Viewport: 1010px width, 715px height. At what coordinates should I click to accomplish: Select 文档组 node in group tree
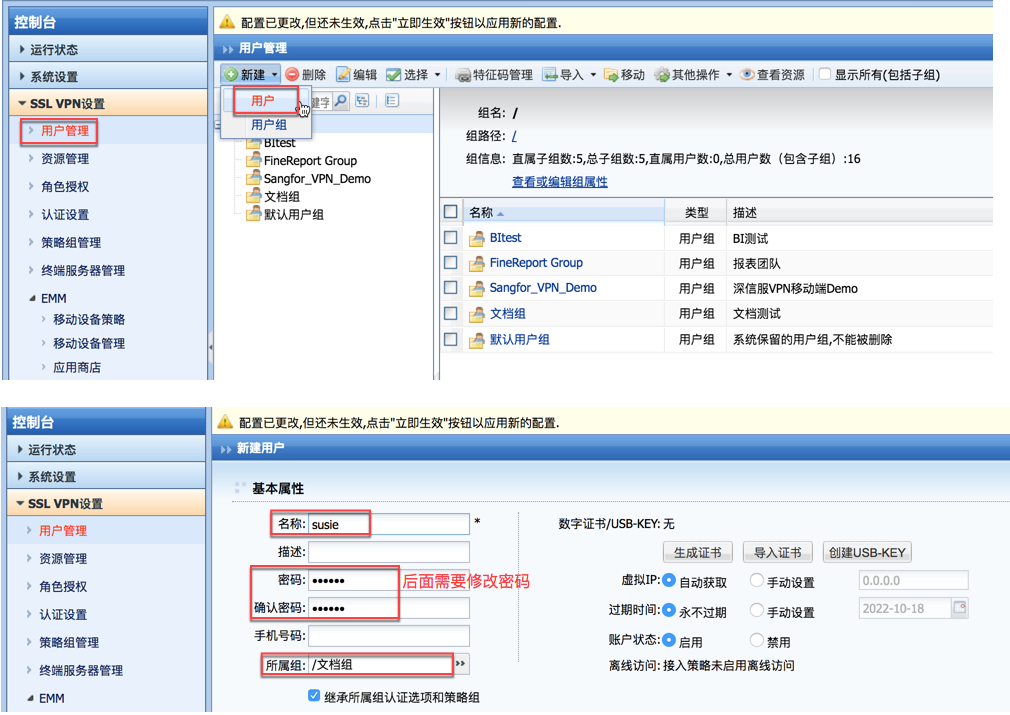tap(282, 196)
